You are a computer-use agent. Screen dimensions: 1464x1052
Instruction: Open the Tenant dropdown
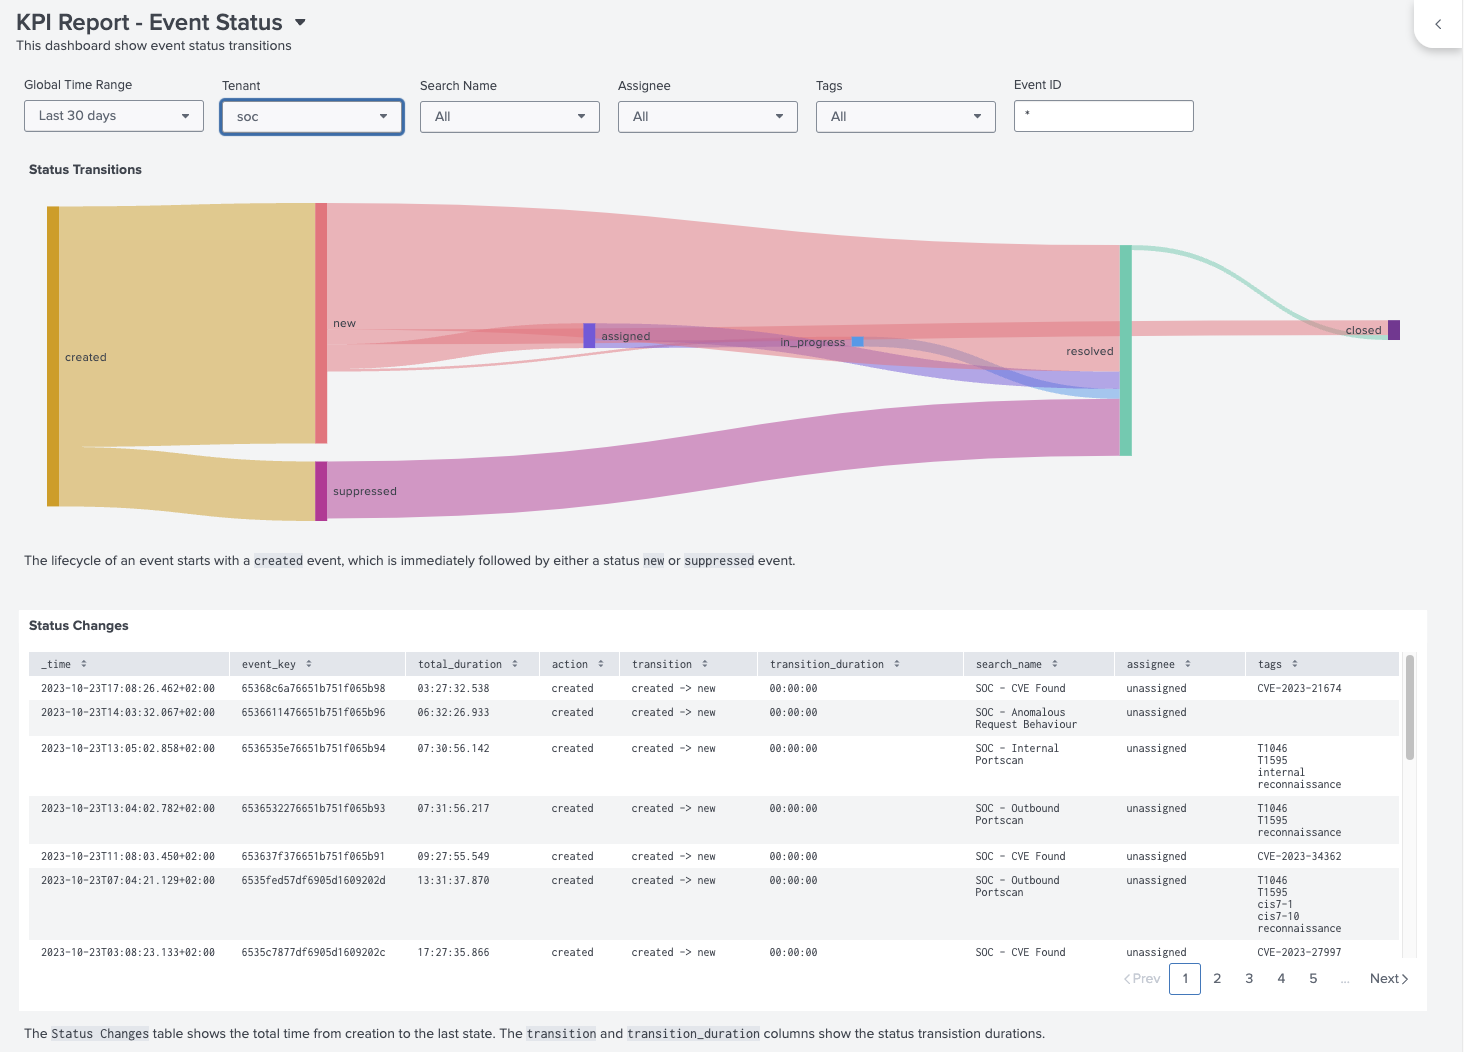click(x=311, y=116)
